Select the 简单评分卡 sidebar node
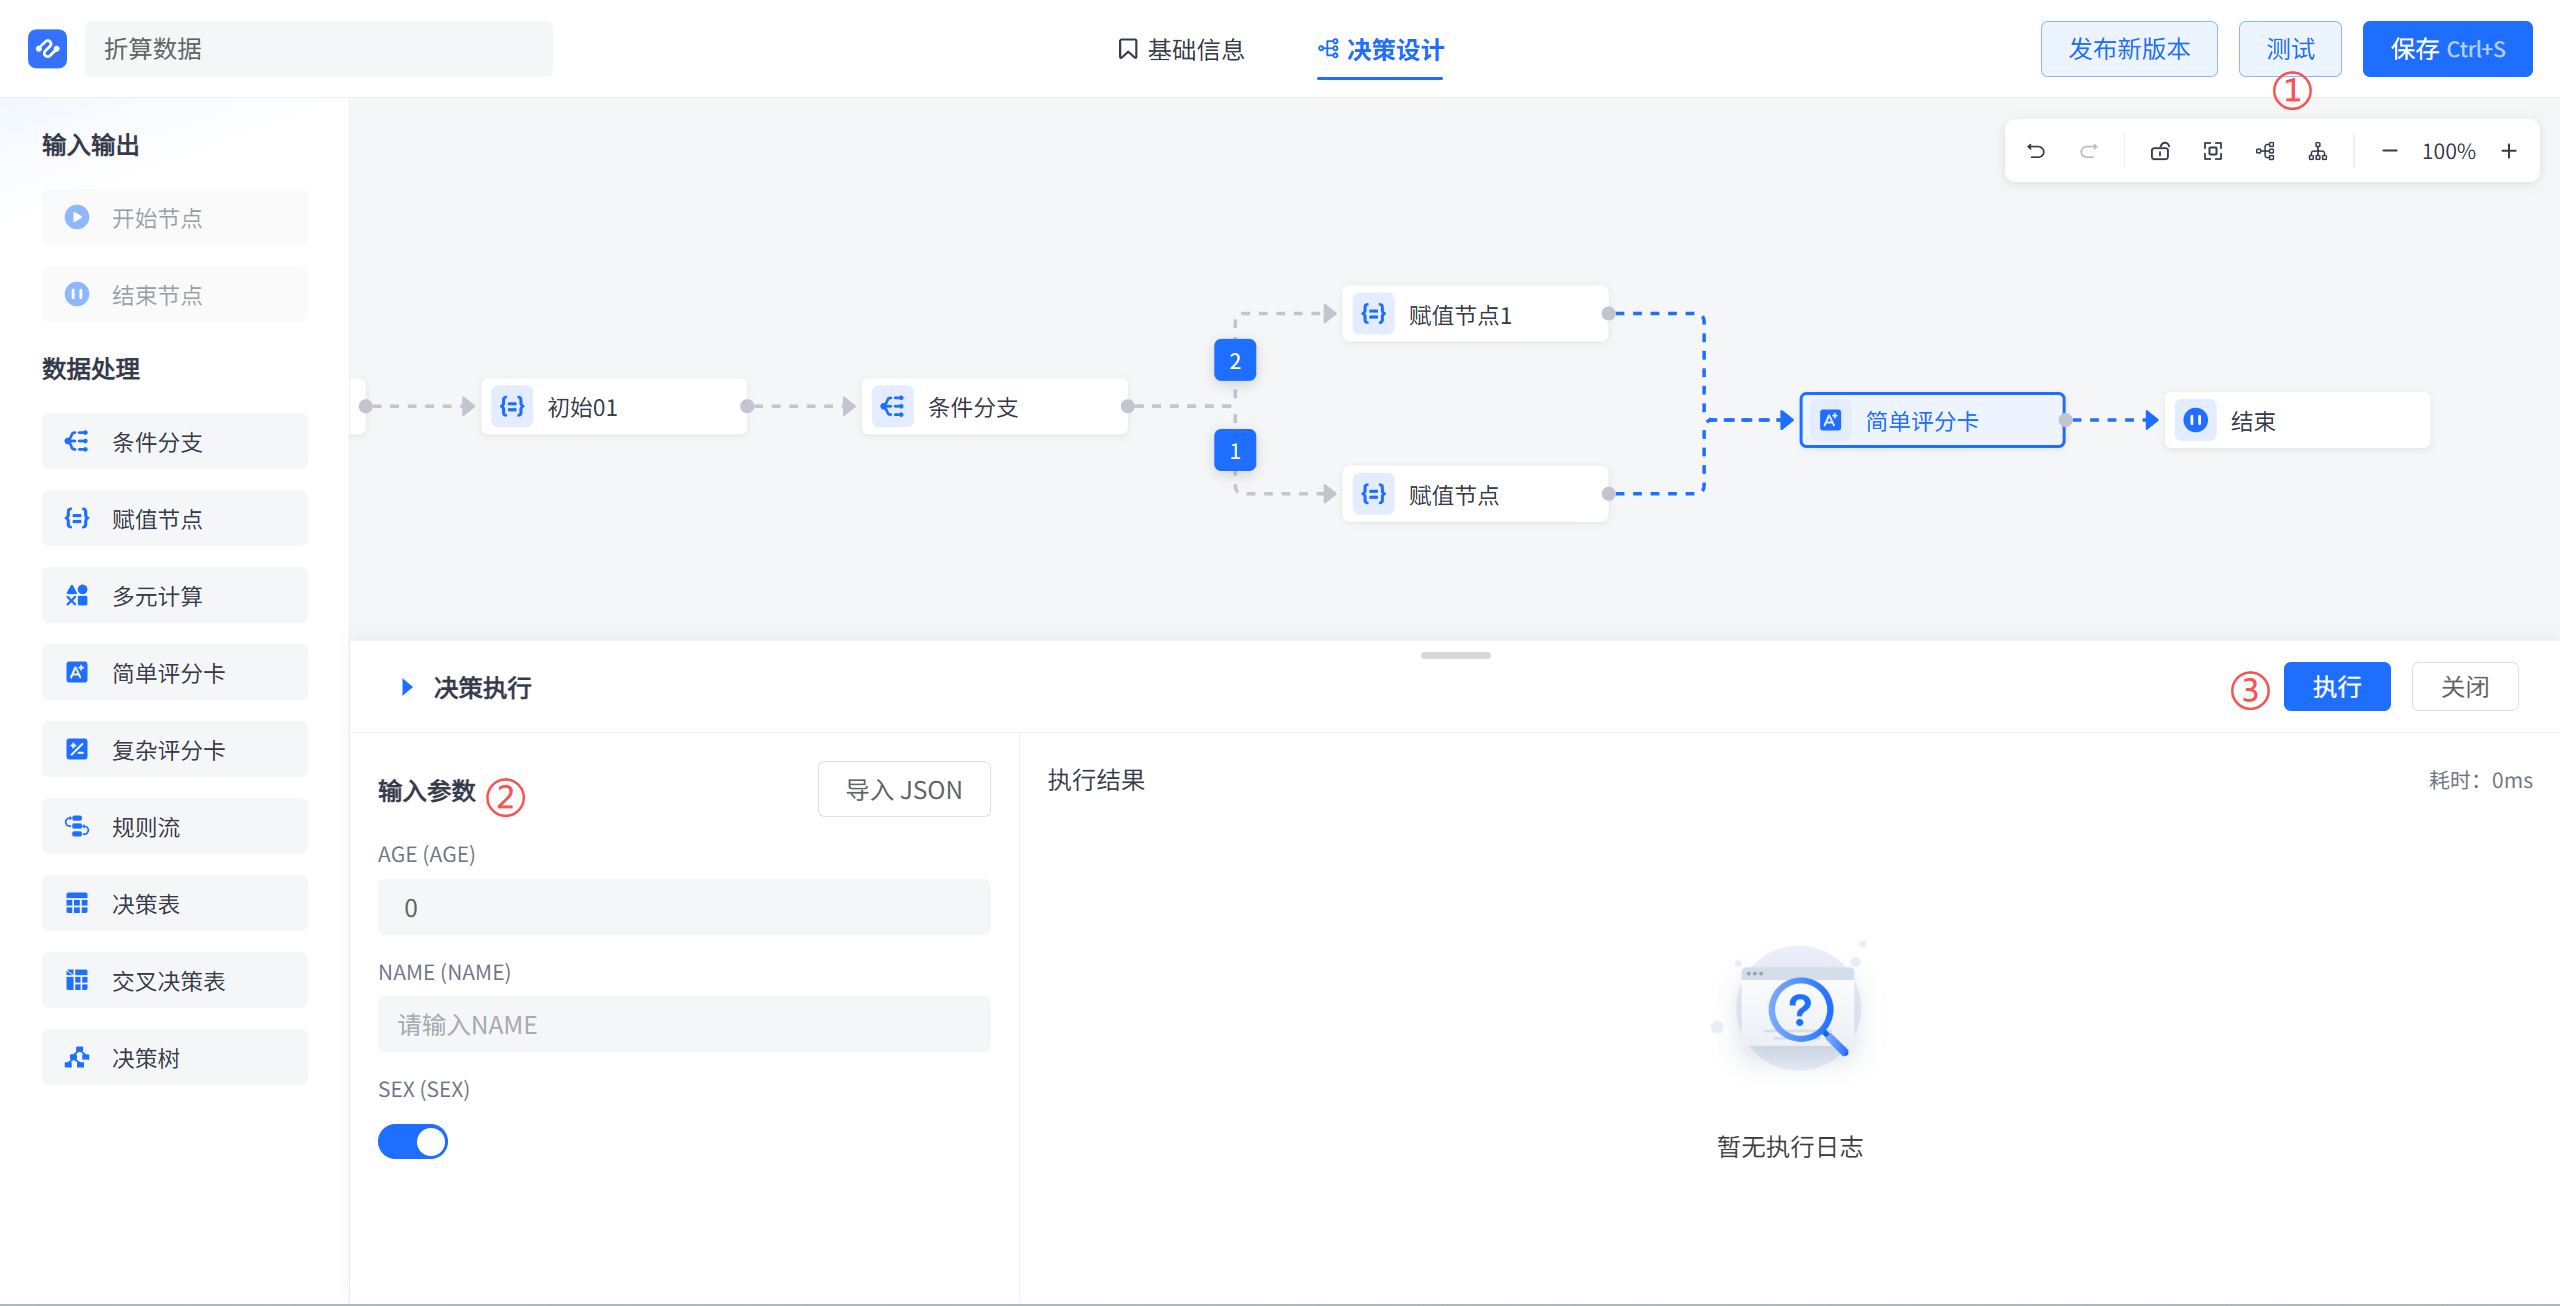This screenshot has width=2560, height=1306. (175, 672)
